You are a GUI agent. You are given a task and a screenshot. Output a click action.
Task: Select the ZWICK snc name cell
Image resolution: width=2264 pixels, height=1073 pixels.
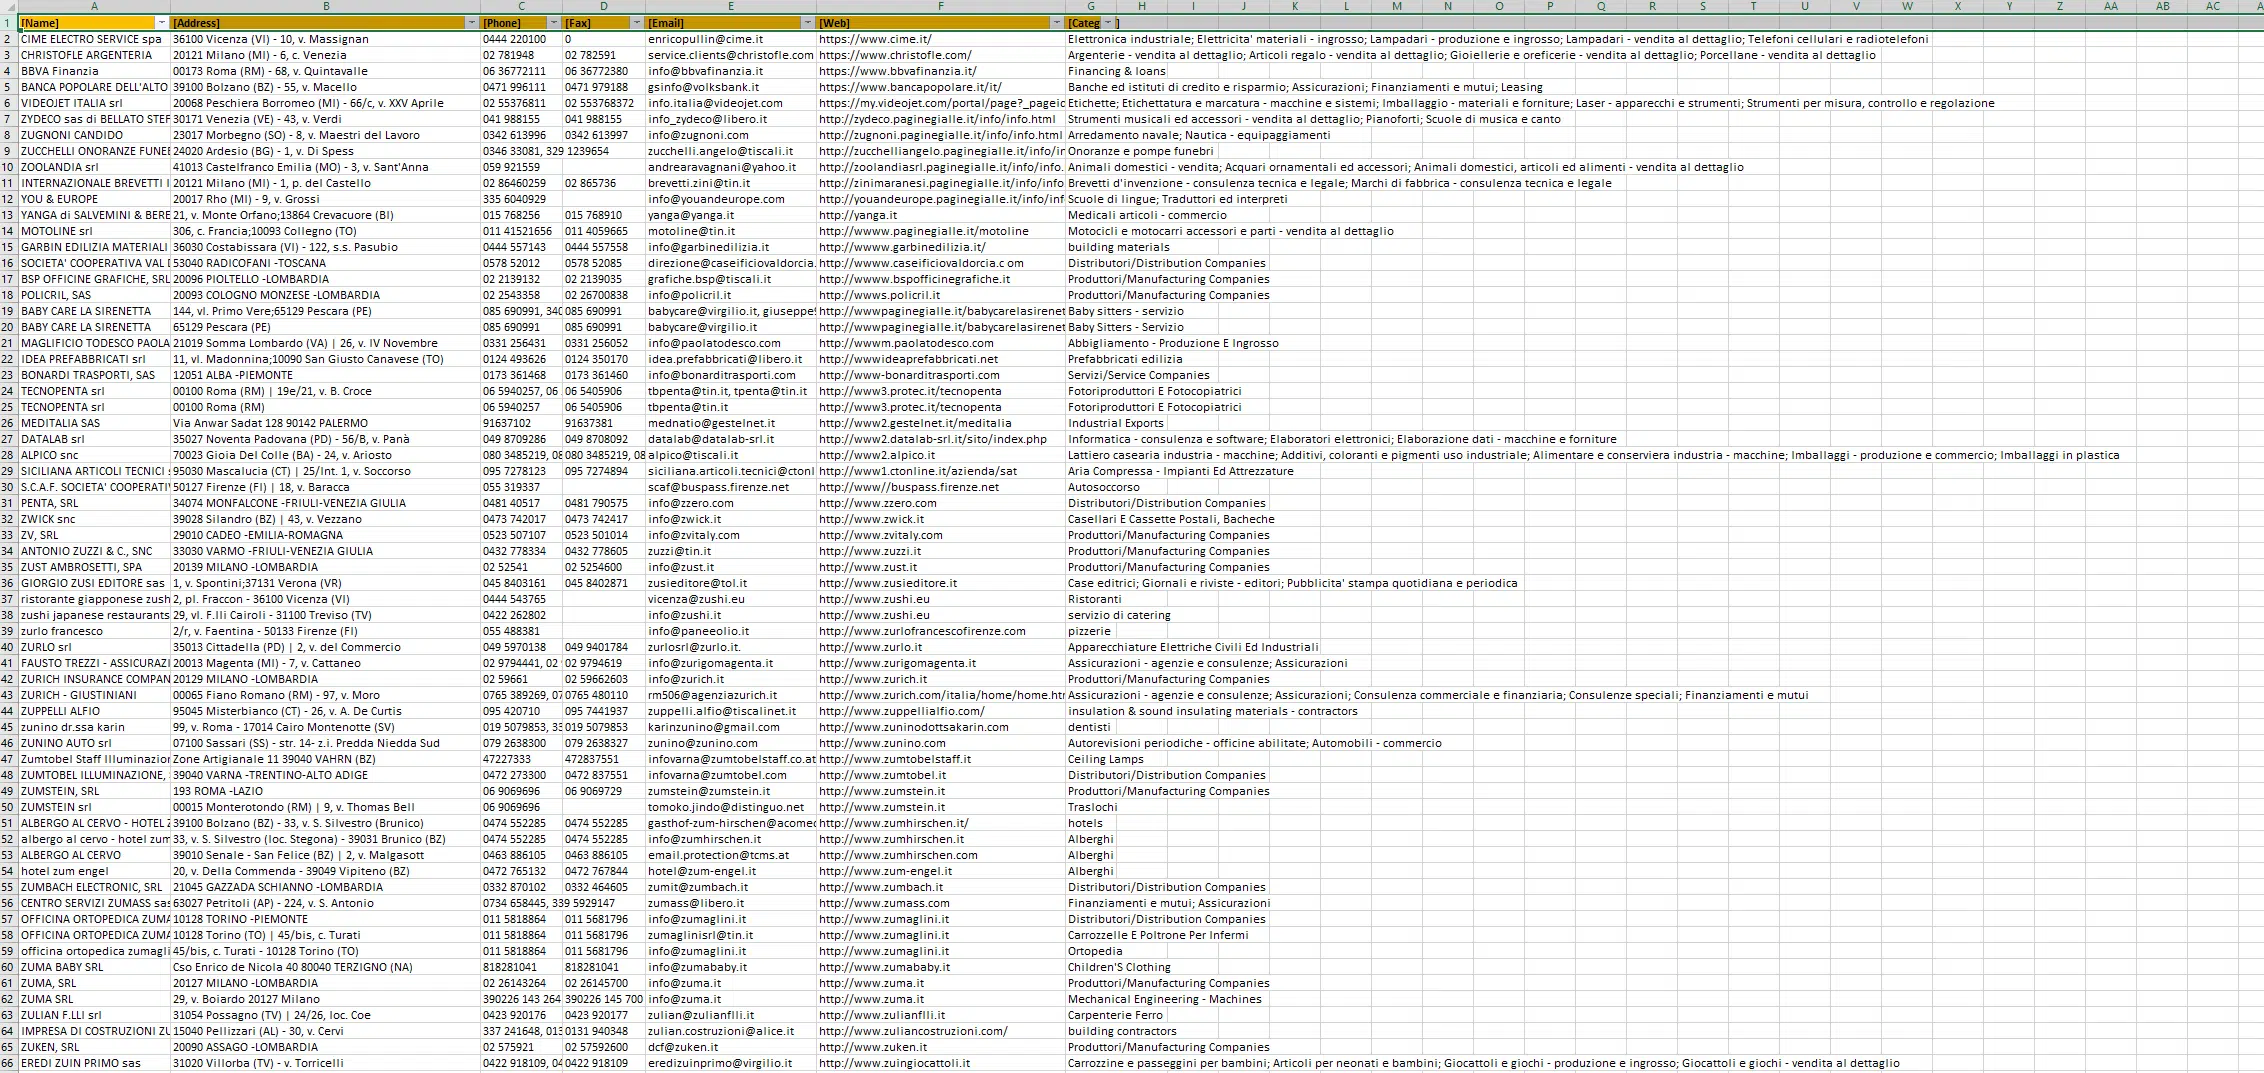click(94, 519)
